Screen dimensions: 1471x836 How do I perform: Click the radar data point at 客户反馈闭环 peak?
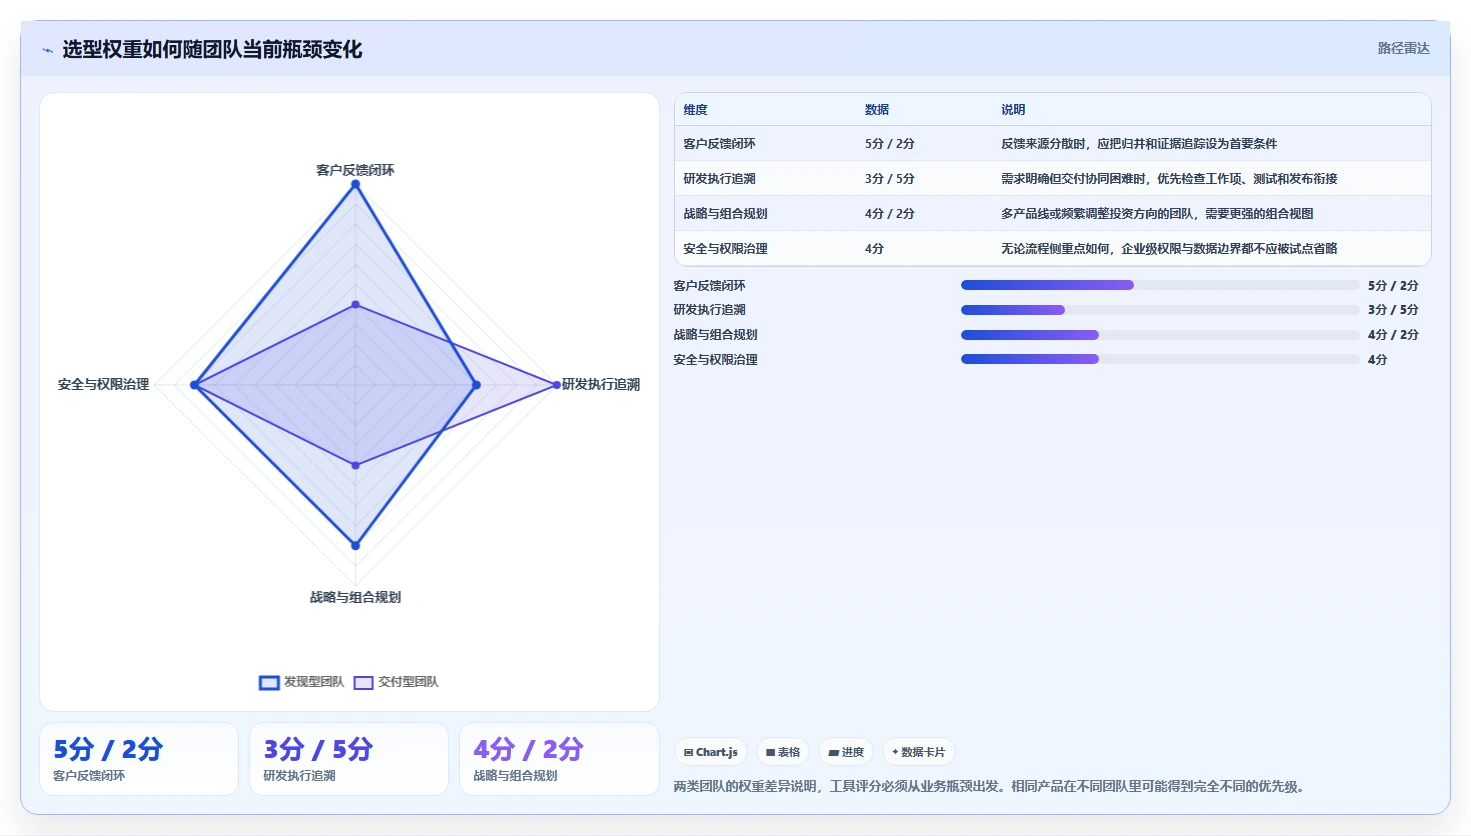[x=355, y=184]
